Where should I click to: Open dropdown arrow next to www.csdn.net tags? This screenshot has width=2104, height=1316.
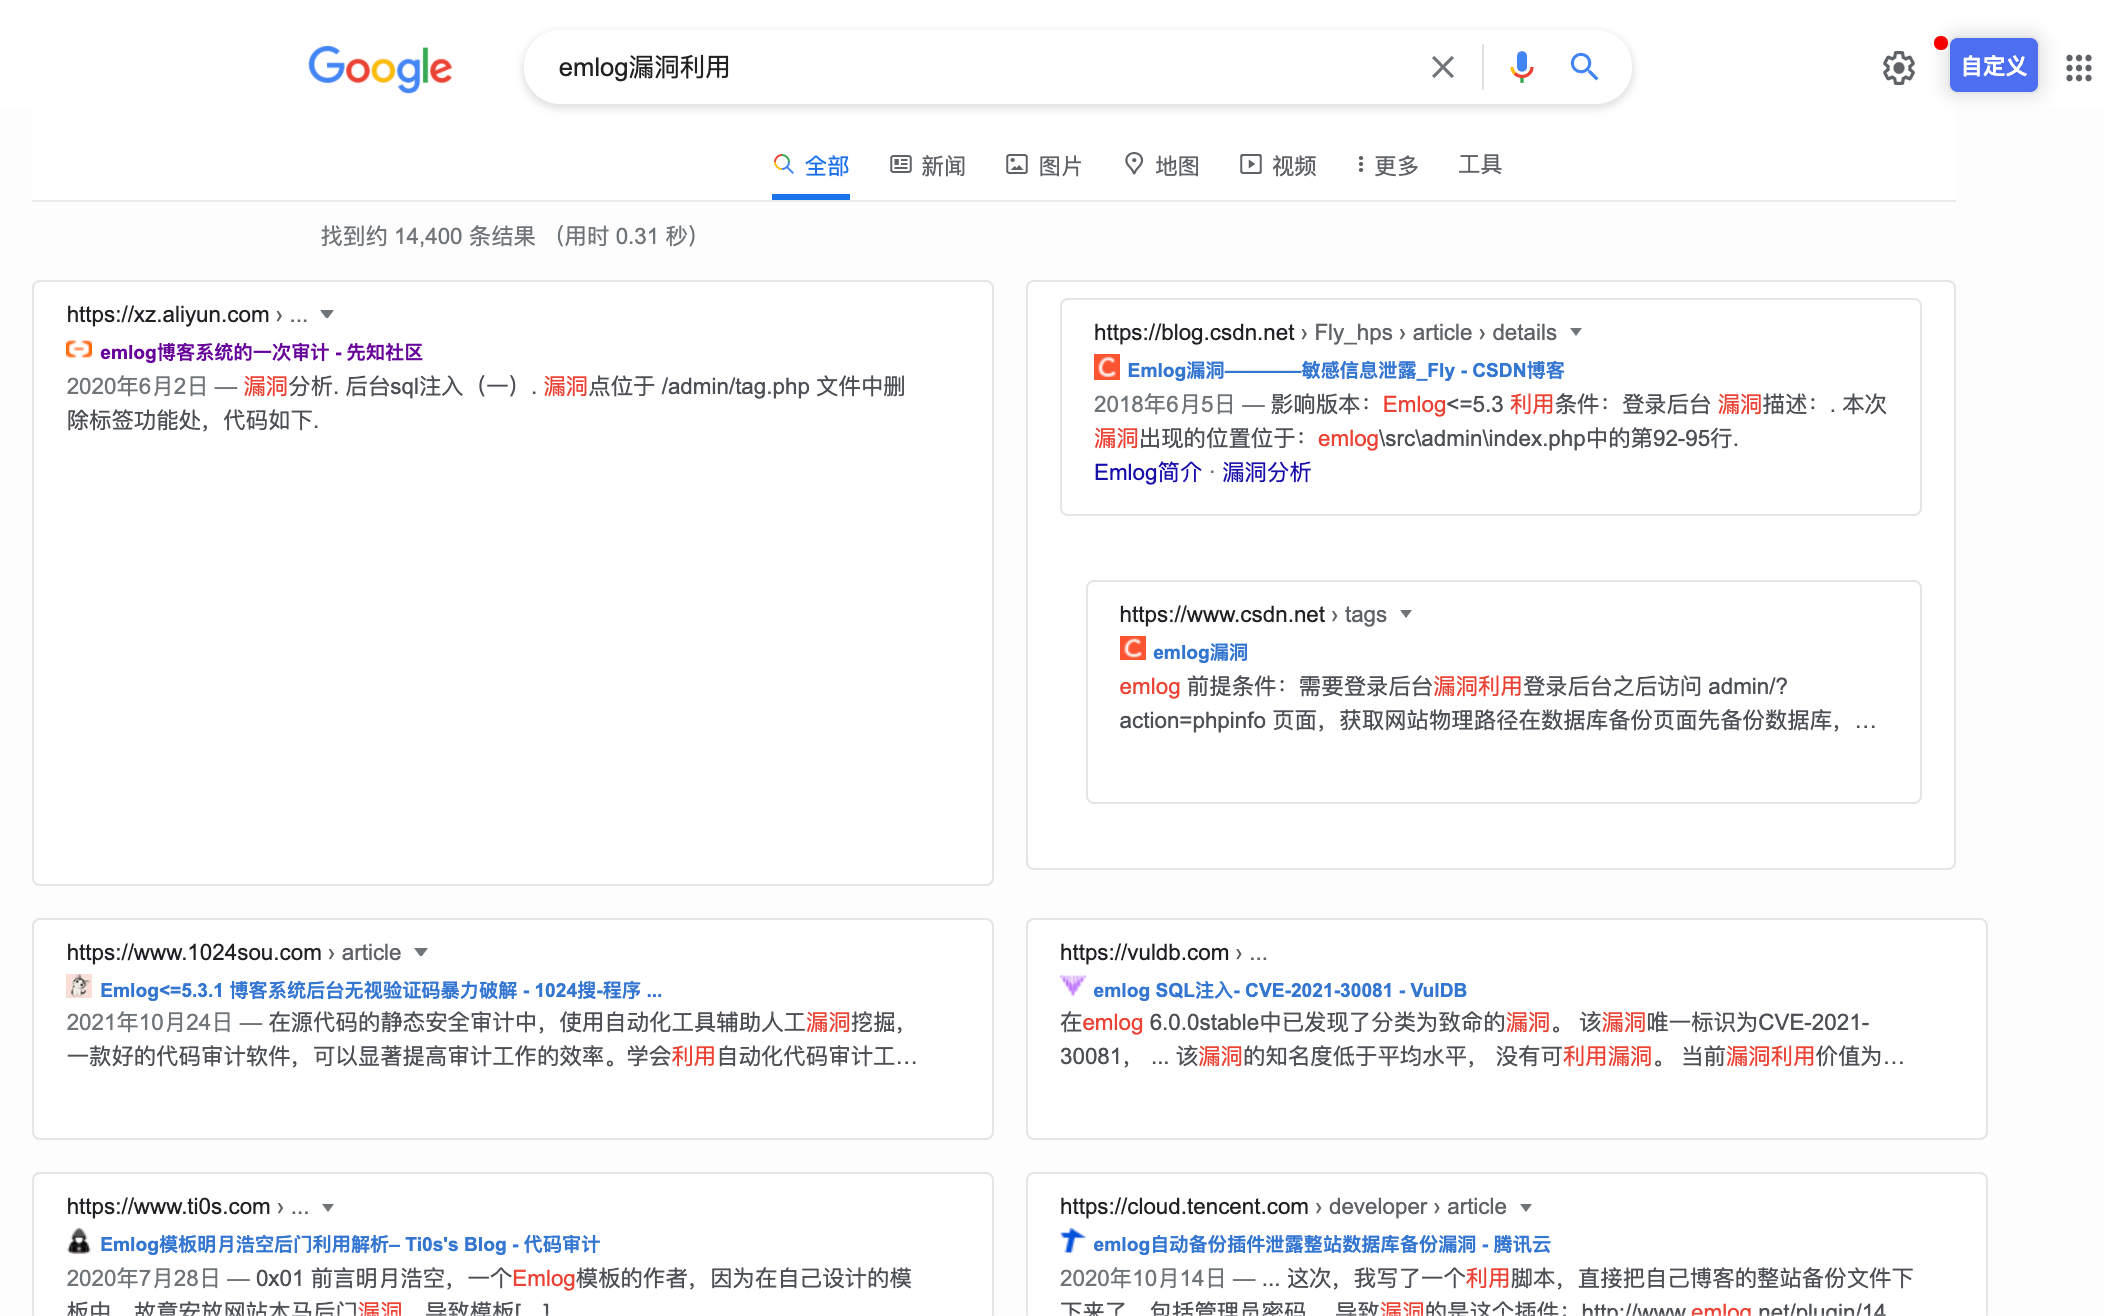1406,614
